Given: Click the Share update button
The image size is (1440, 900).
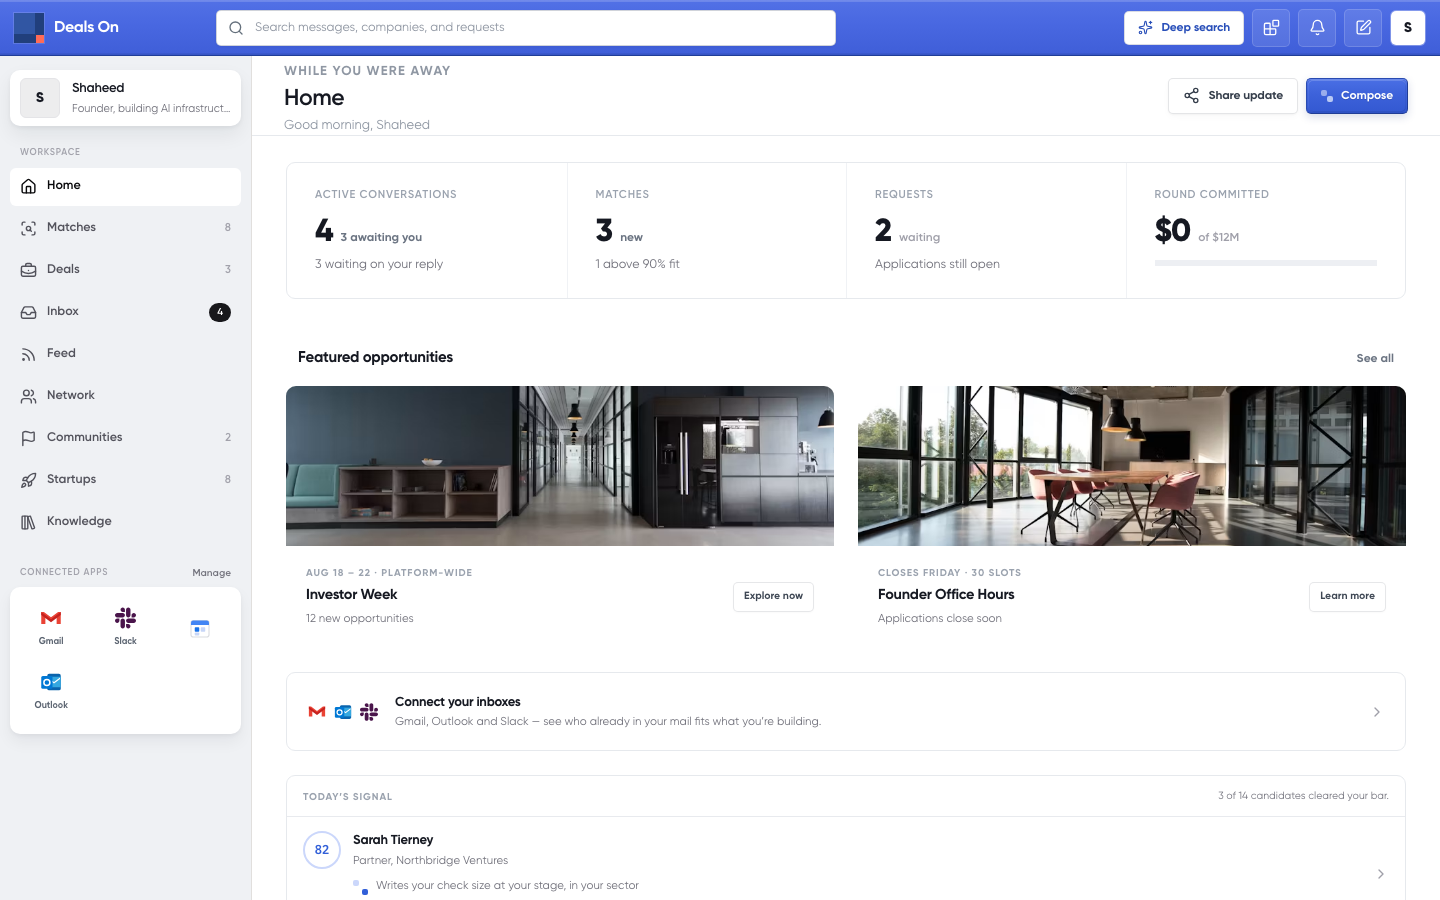Looking at the screenshot, I should (1233, 96).
